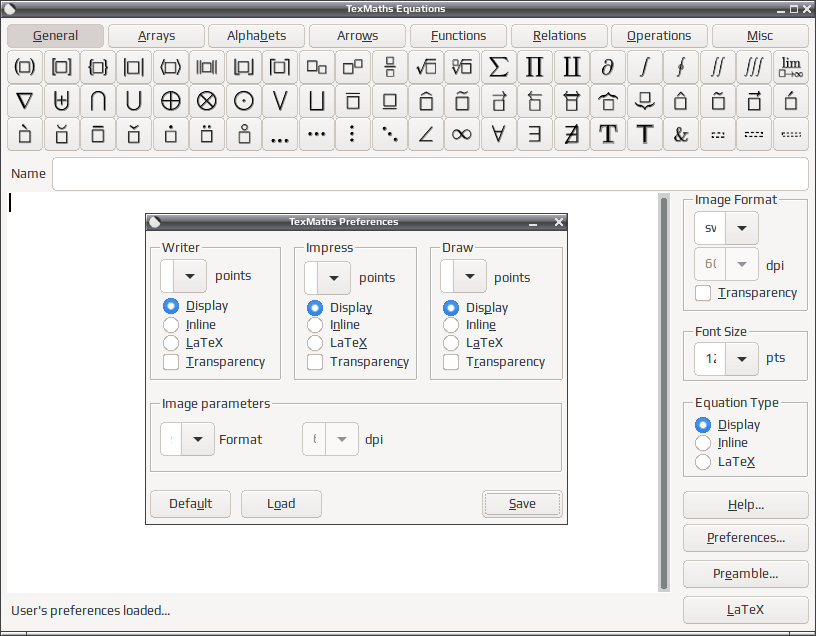Click the Load button in preferences
Image resolution: width=816 pixels, height=636 pixels.
281,504
